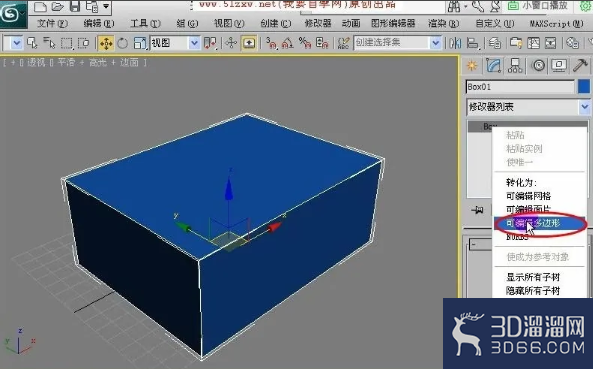This screenshot has width=593, height=369.
Task: Toggle Window/Crossing selection mode
Action: 83,43
